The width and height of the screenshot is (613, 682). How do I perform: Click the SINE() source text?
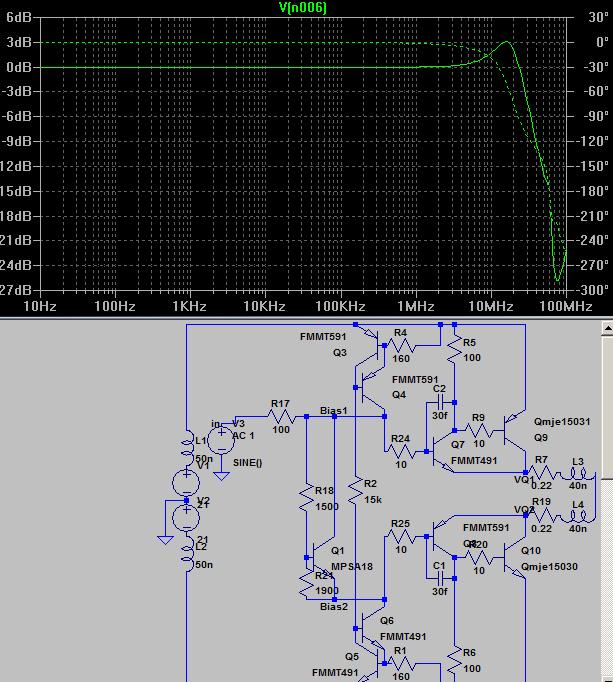point(248,462)
